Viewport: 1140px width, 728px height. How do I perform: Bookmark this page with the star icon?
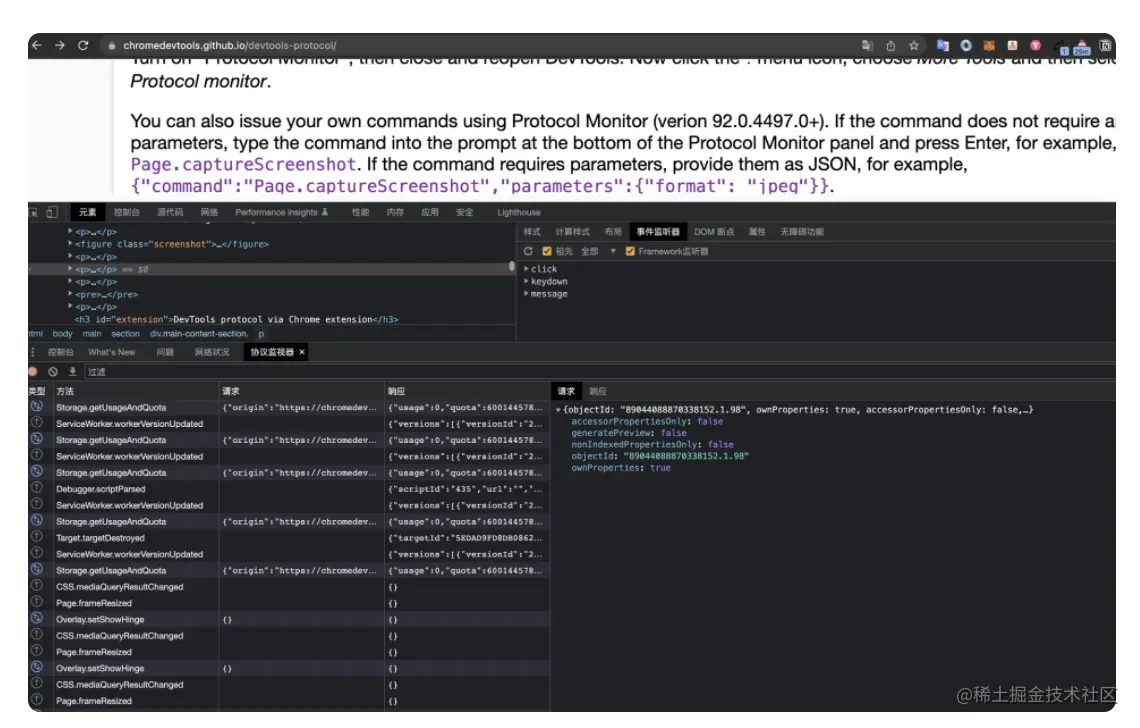(x=914, y=45)
